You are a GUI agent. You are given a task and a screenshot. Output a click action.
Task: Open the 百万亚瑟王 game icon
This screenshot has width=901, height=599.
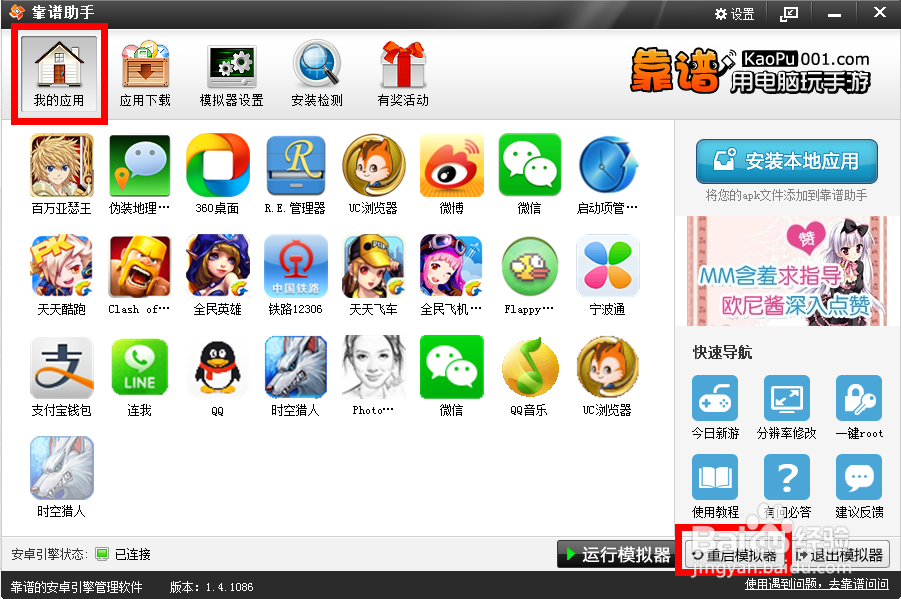(x=61, y=166)
